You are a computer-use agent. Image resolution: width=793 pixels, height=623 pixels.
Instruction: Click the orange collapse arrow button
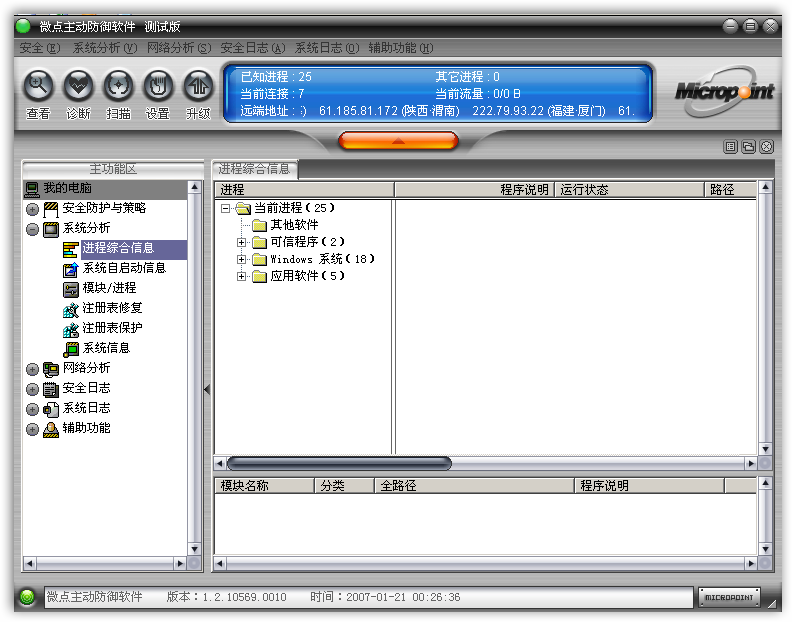(398, 141)
